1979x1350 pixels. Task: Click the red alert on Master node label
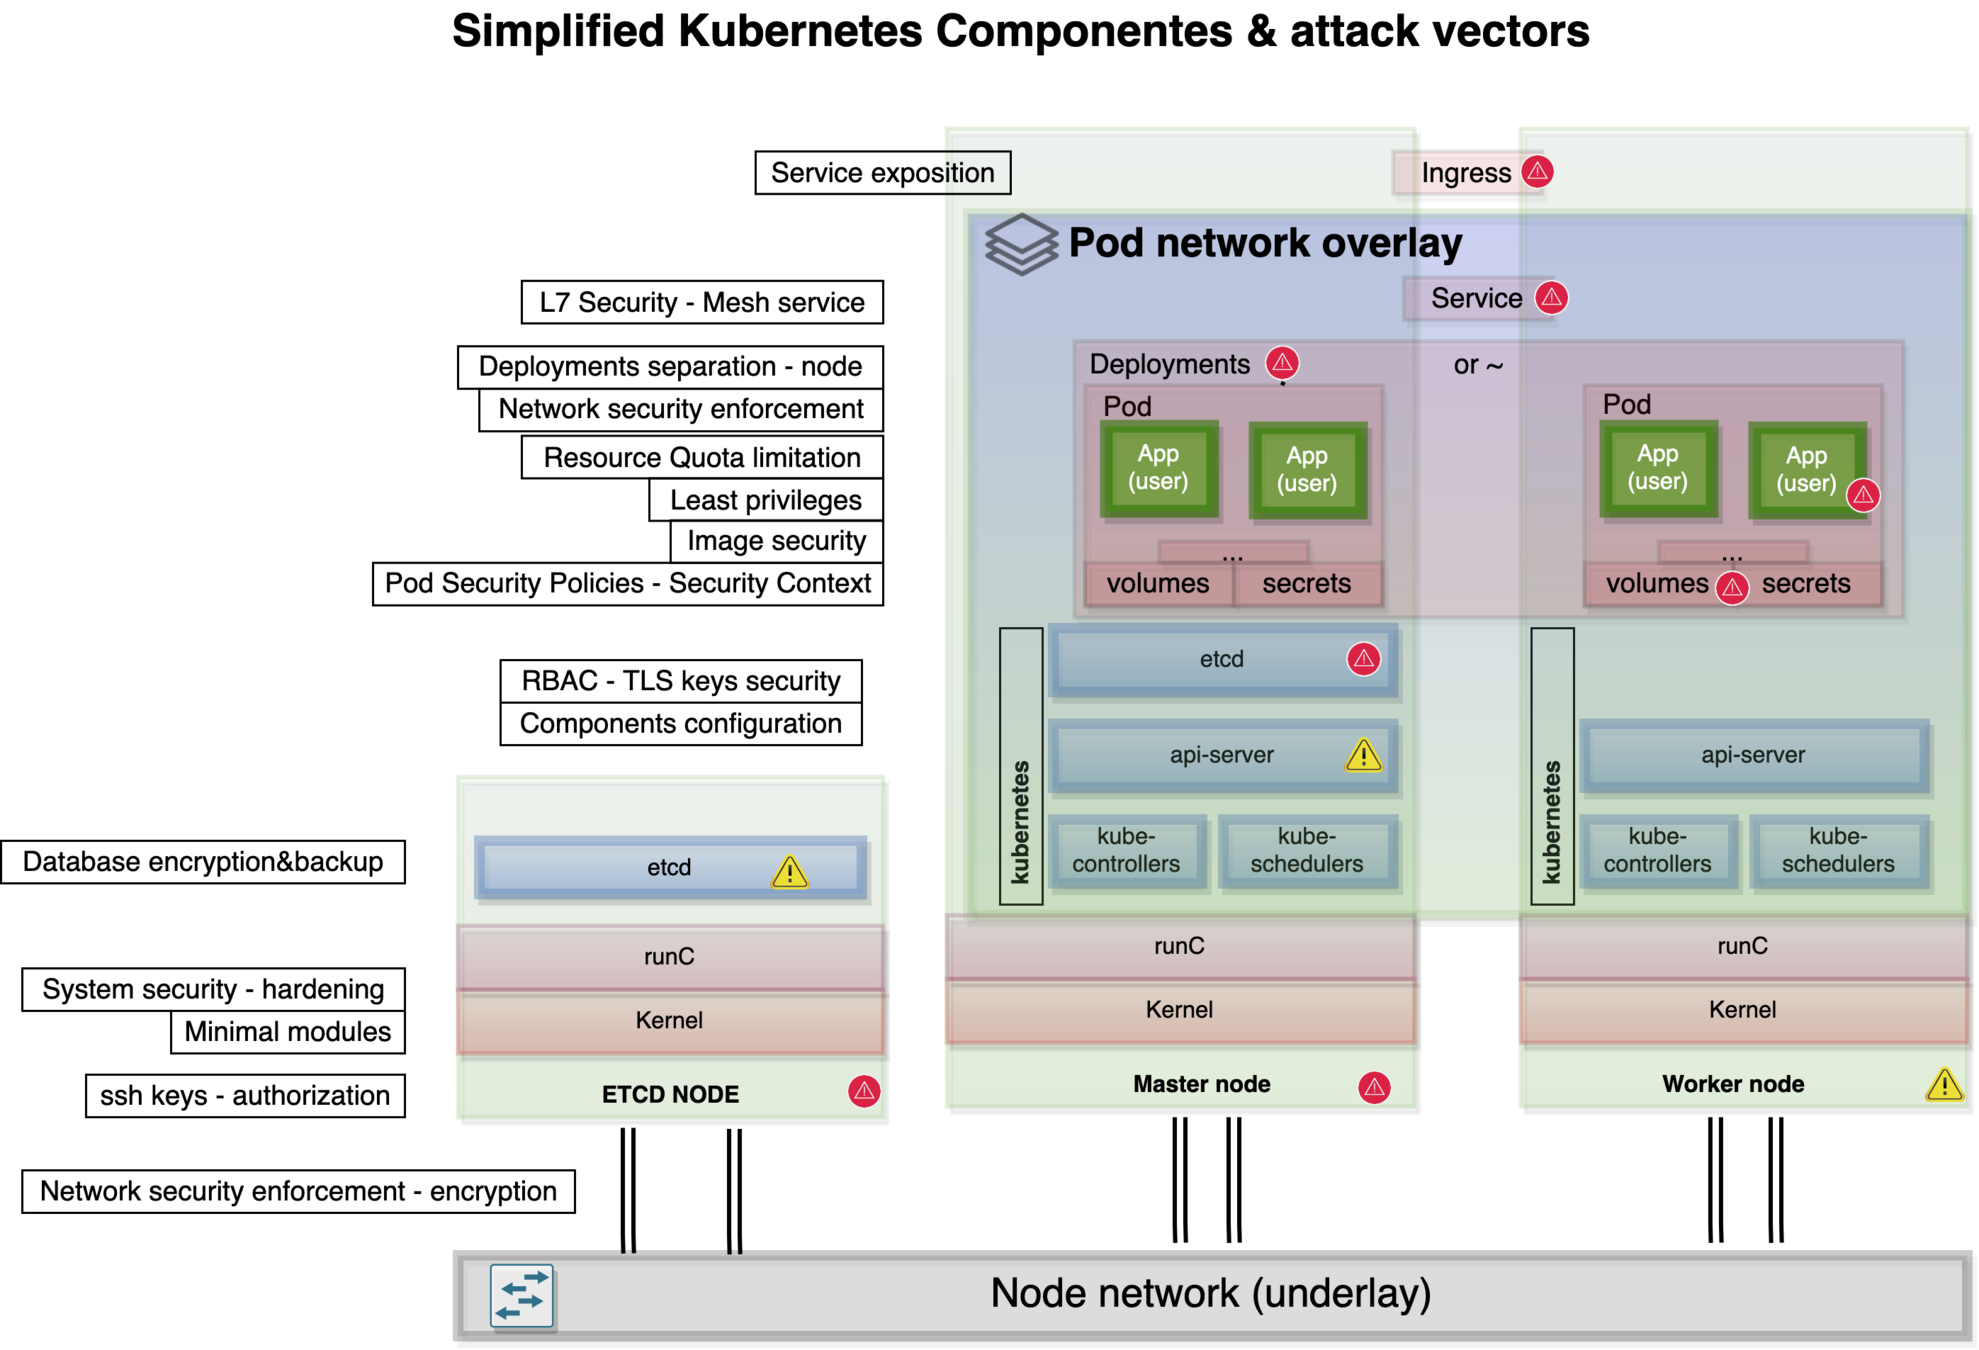pos(1374,1087)
